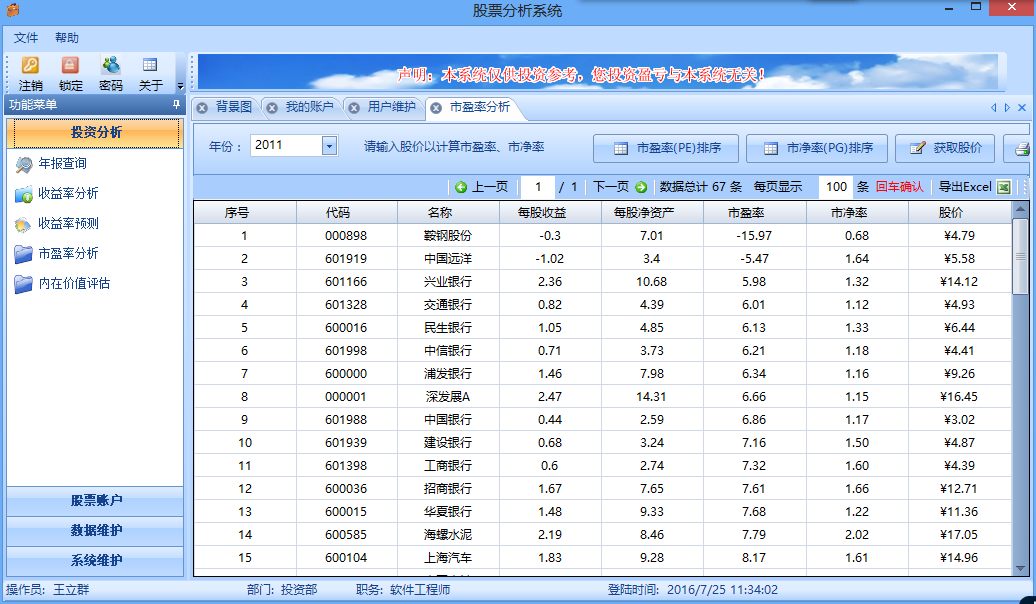The width and height of the screenshot is (1036, 604).
Task: Click table scrollbar up arrow
Action: 1020,209
